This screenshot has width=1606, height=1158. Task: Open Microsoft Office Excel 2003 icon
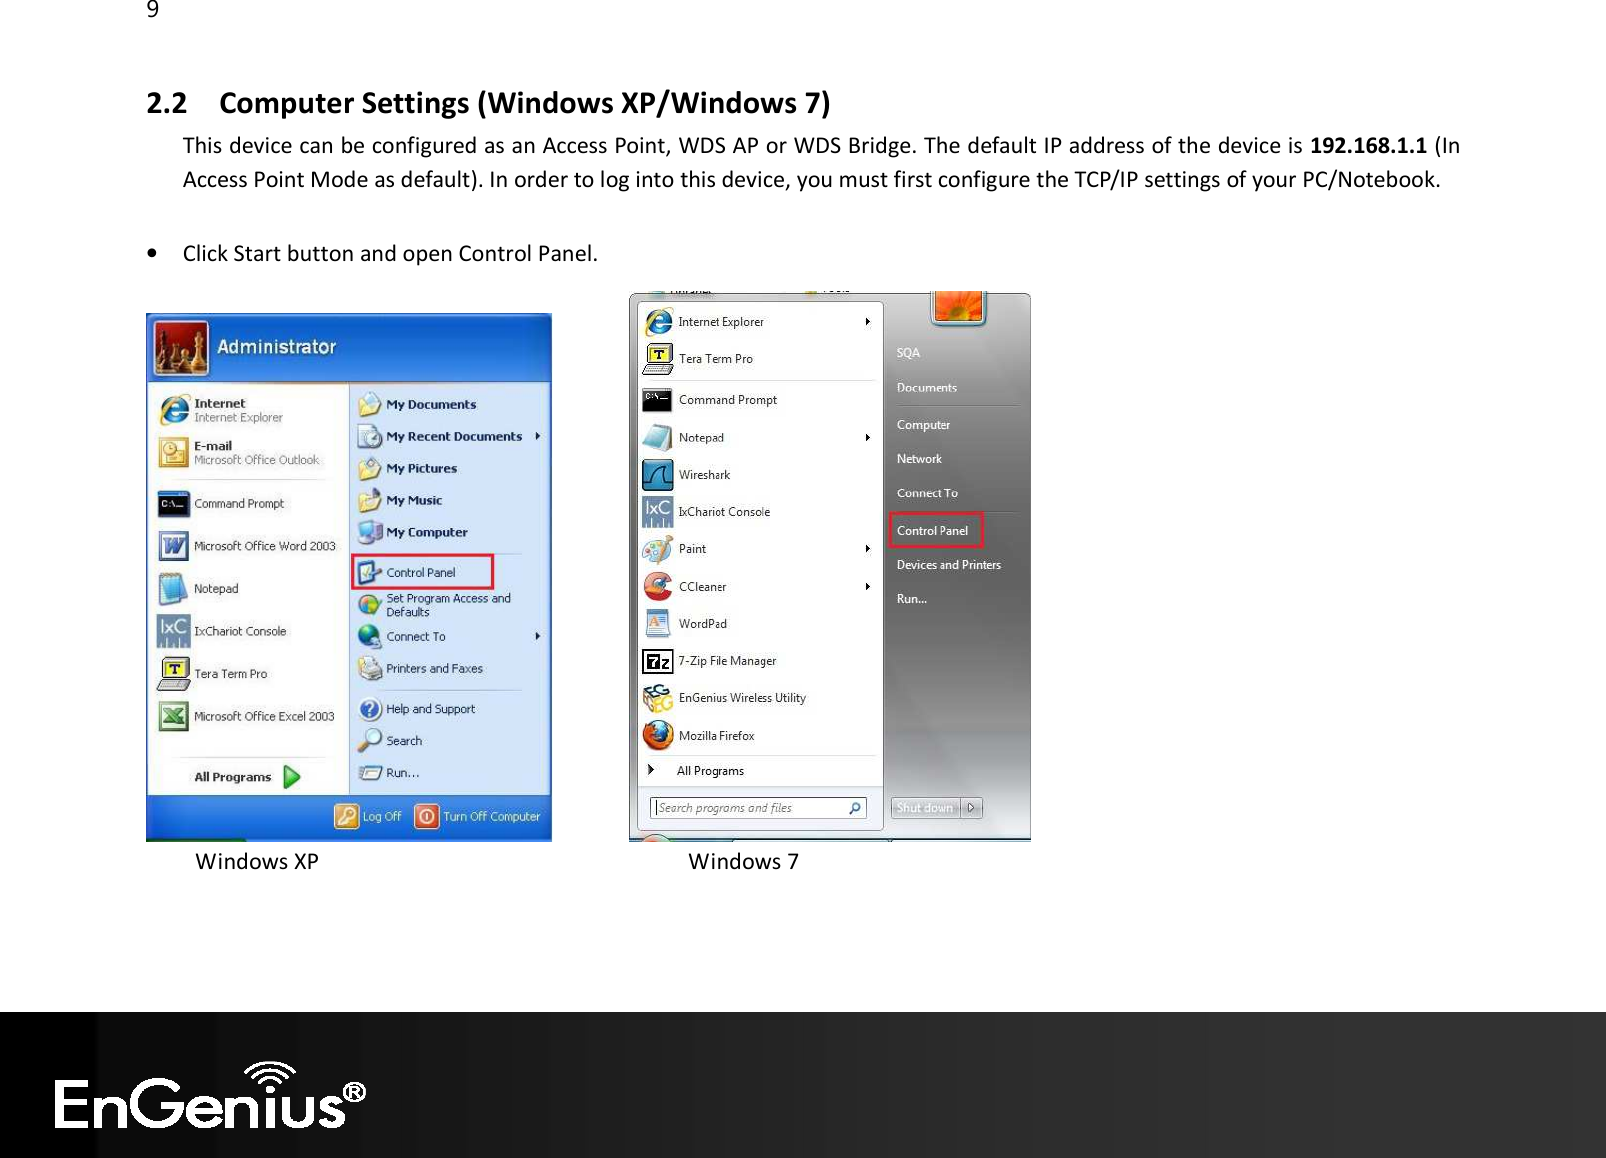click(174, 716)
